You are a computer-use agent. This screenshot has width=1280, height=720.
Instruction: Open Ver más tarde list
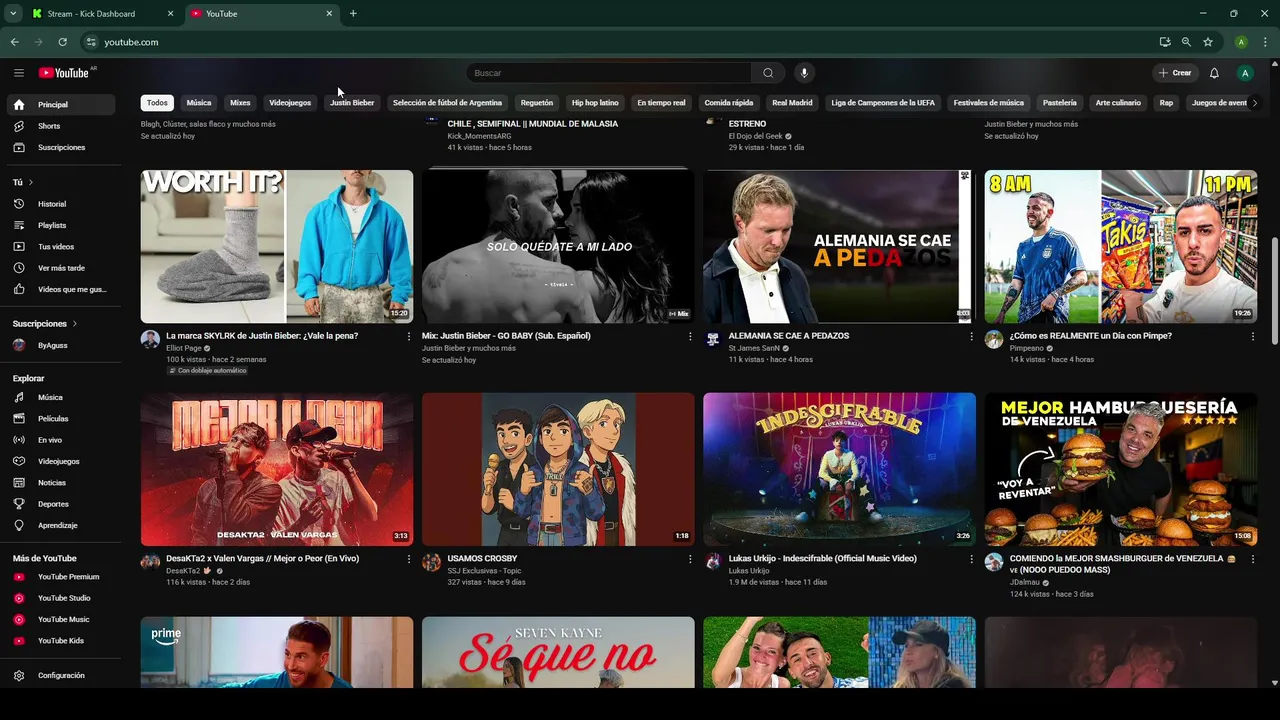click(60, 268)
